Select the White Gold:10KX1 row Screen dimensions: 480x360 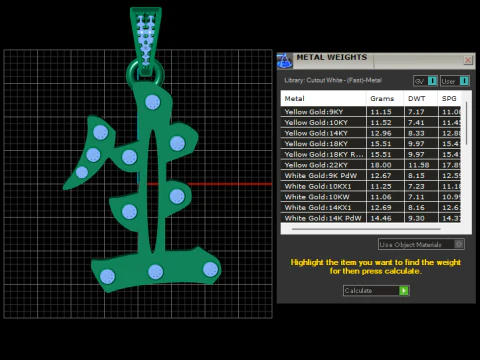click(x=371, y=186)
